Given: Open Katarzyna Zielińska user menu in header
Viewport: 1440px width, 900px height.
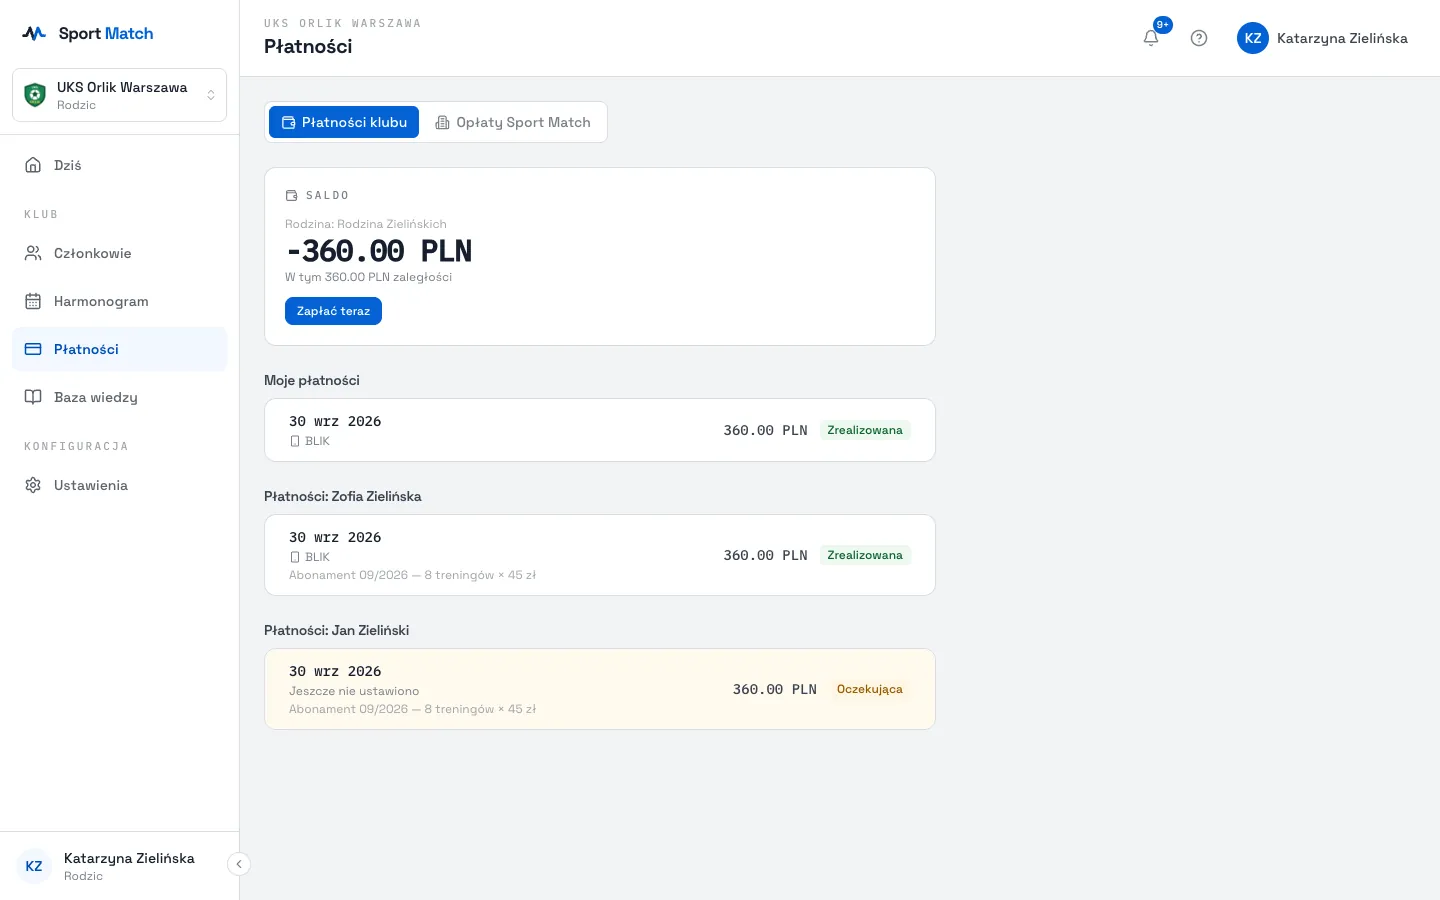Looking at the screenshot, I should [x=1322, y=38].
